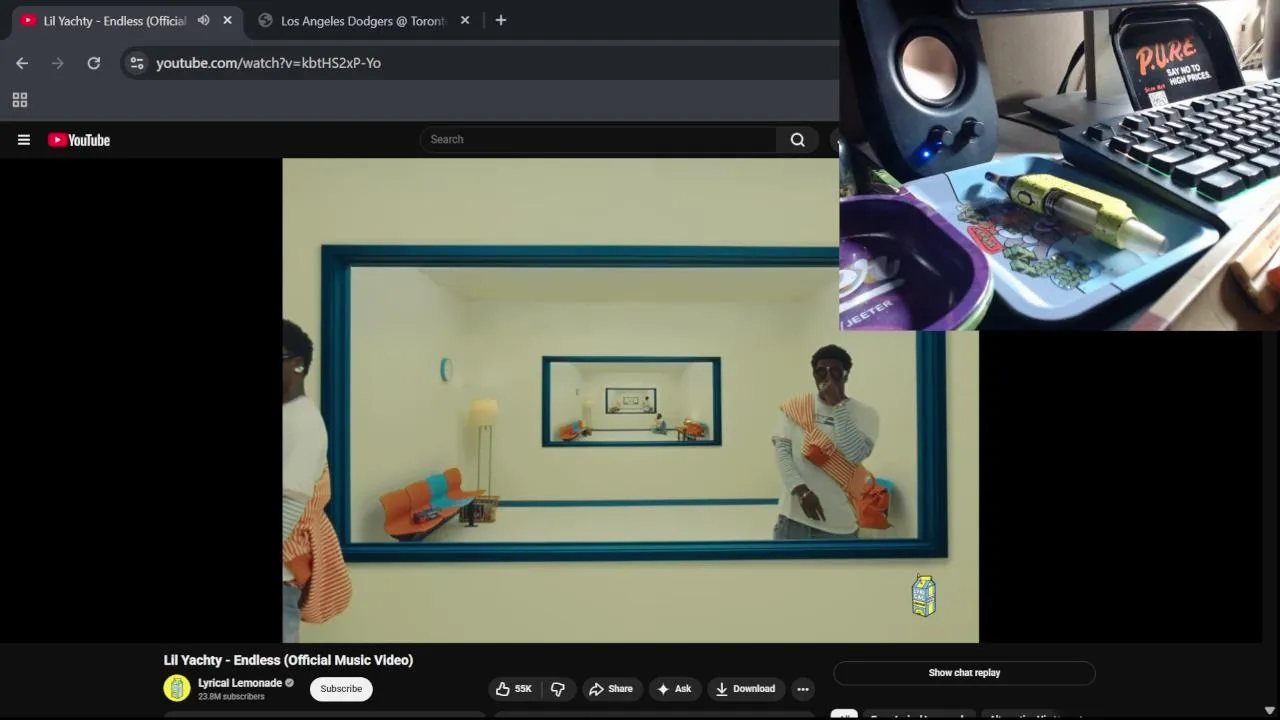This screenshot has width=1280, height=720.
Task: Open the Ask AI assistant button
Action: pyautogui.click(x=674, y=689)
